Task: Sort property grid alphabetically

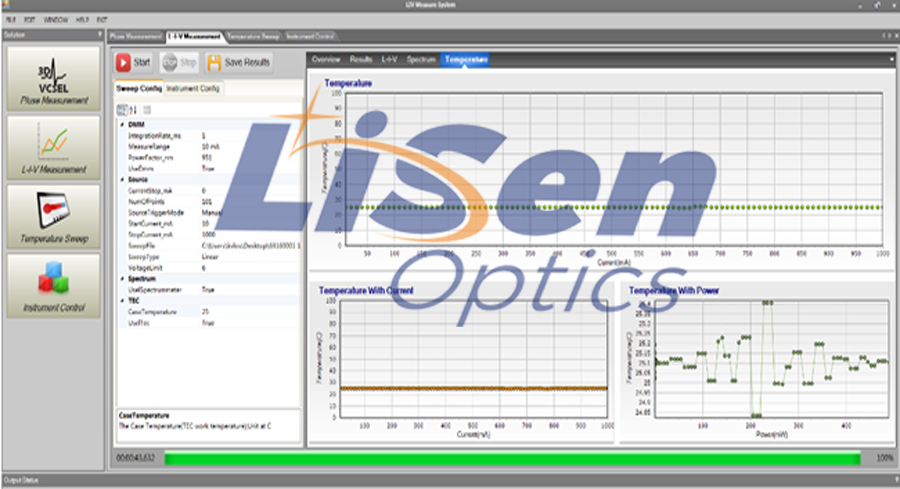Action: 133,110
